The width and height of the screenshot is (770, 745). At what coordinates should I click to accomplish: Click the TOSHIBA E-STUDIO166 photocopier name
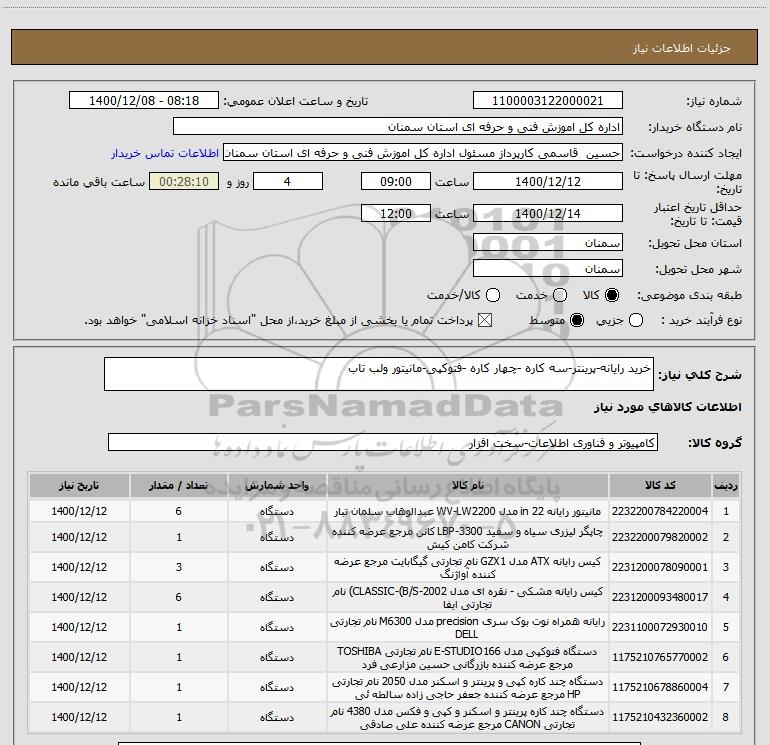coord(468,658)
